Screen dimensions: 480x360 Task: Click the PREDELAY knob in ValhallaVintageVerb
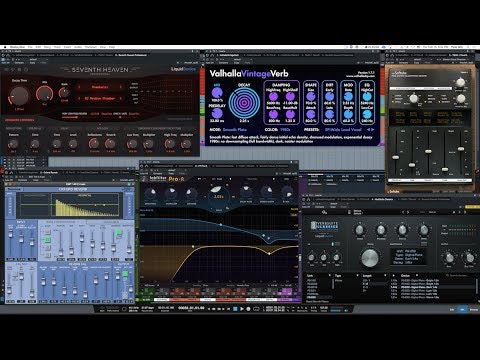pyautogui.click(x=217, y=113)
